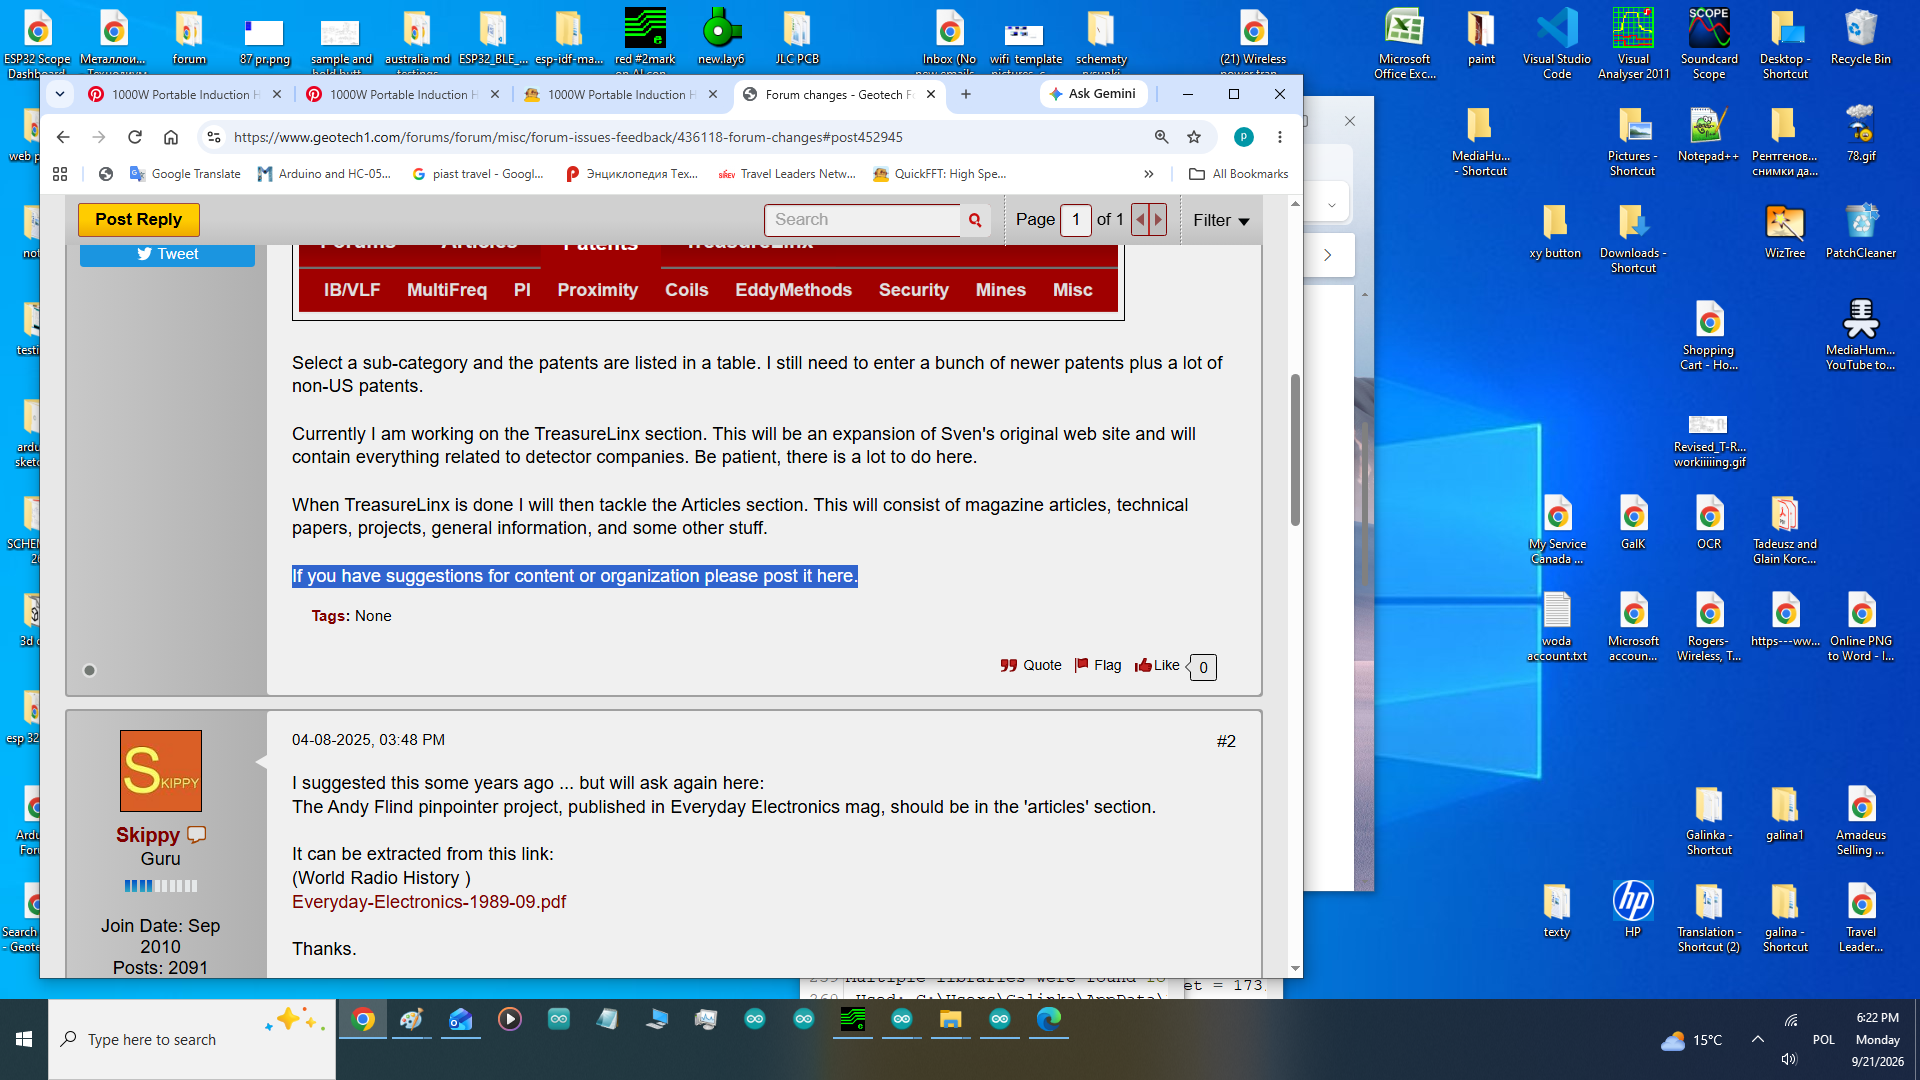Image resolution: width=1920 pixels, height=1080 pixels.
Task: Launch WizTree from desktop
Action: tap(1785, 230)
